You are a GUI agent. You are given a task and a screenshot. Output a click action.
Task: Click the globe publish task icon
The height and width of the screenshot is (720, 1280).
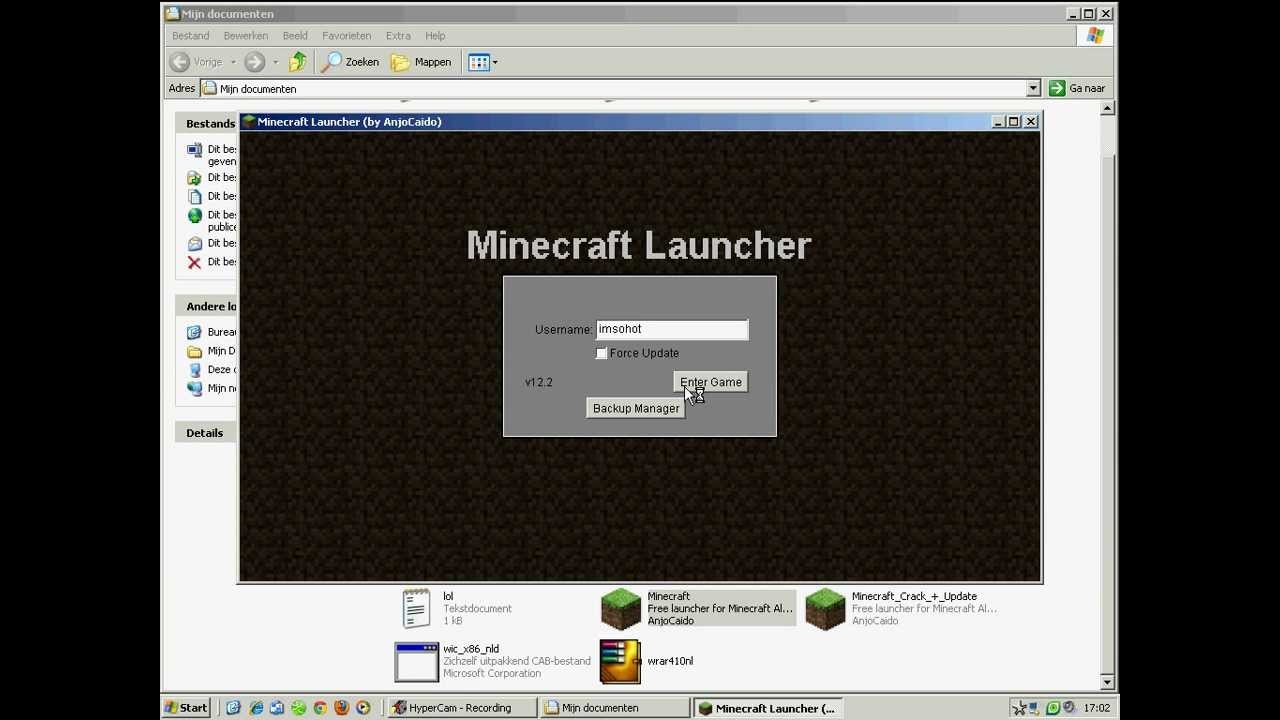point(194,216)
